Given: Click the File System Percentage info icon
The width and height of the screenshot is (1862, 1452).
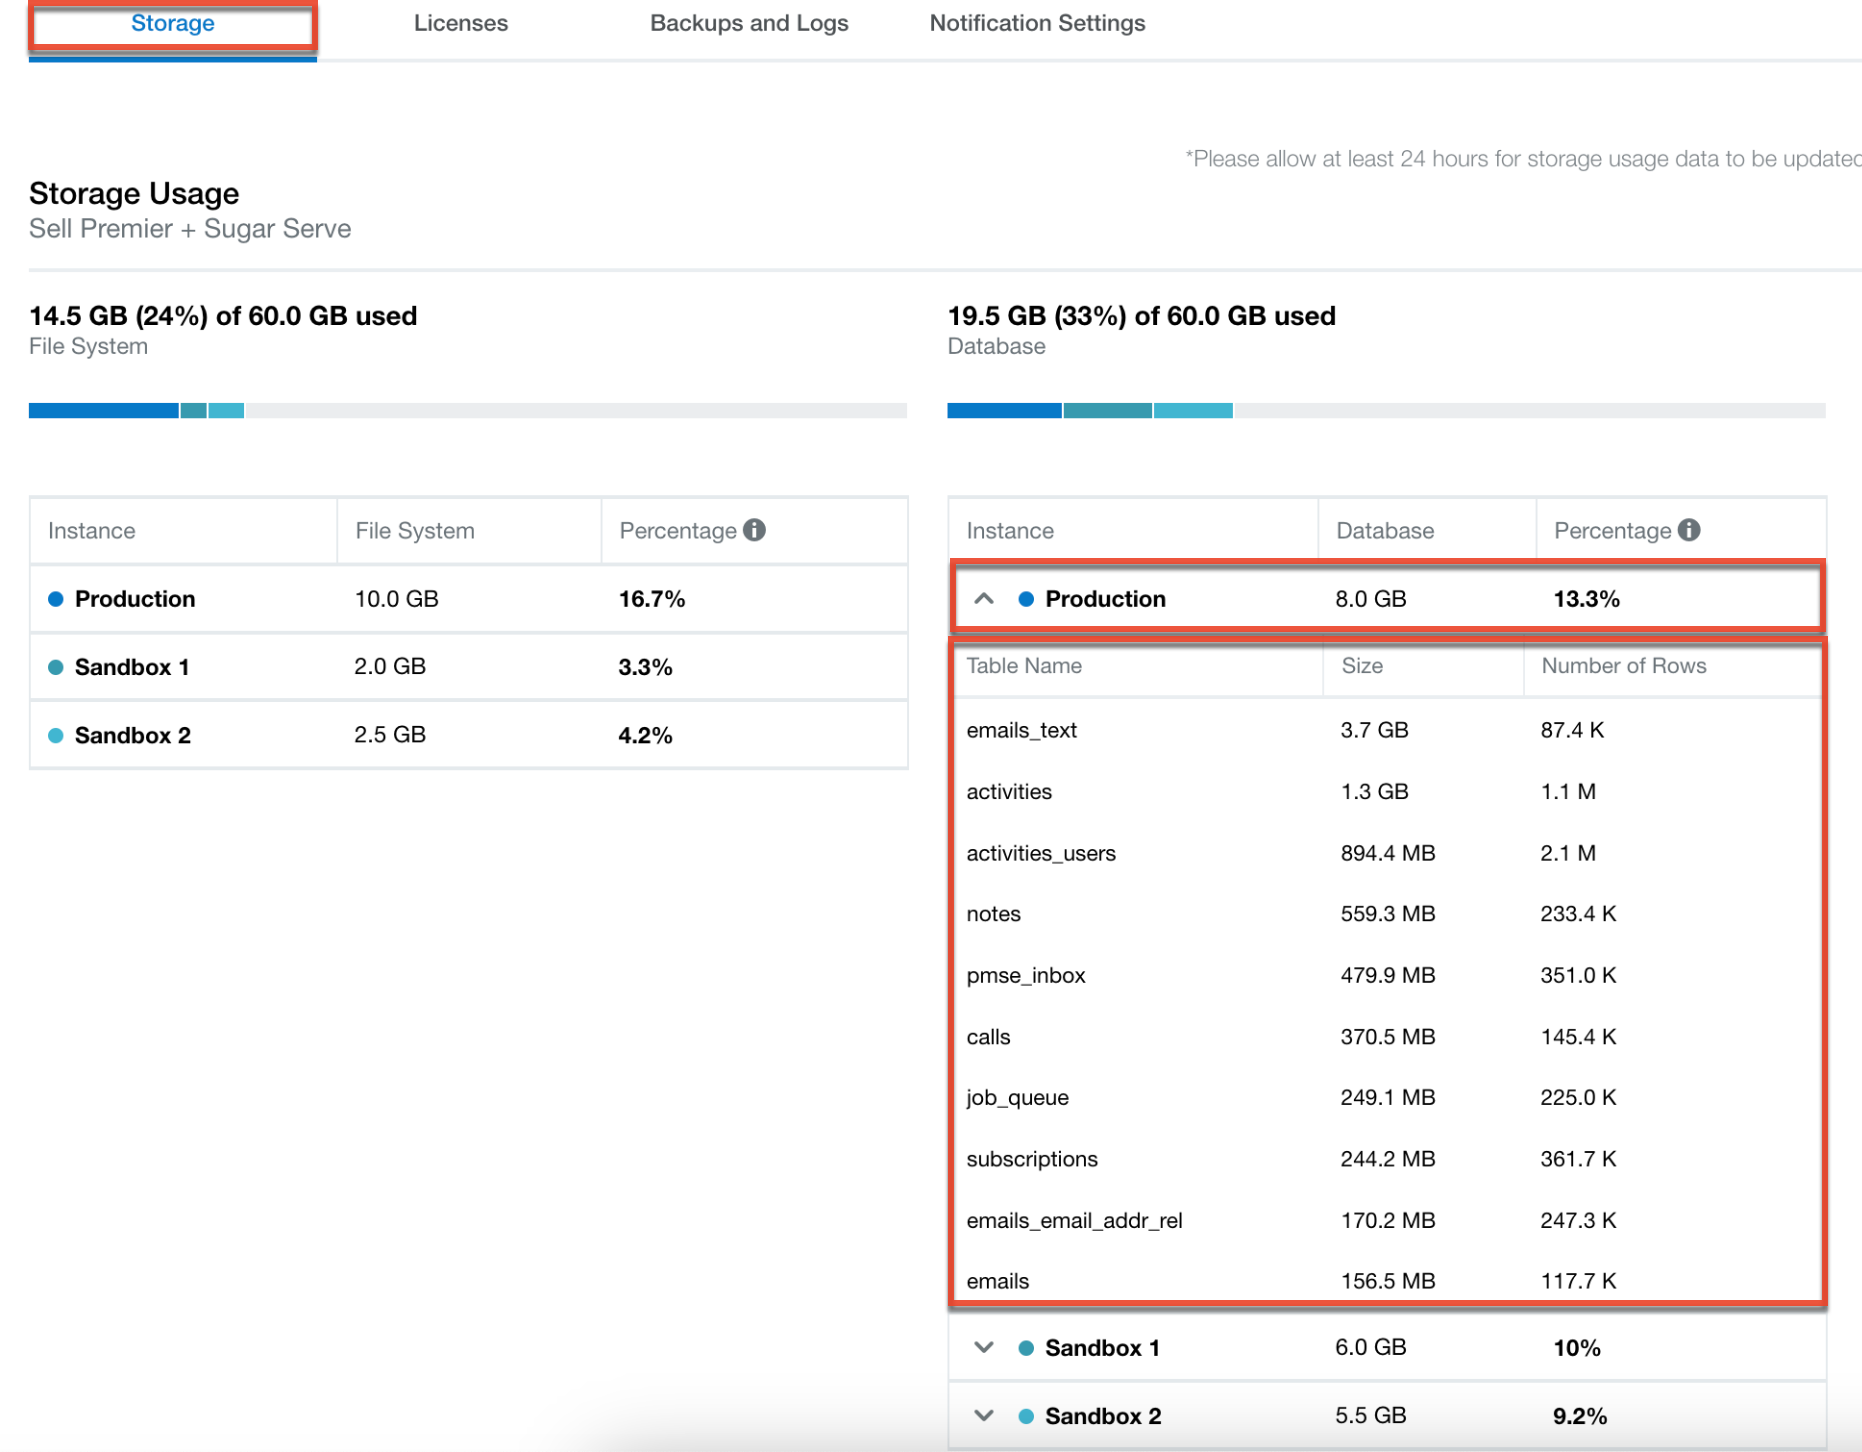Looking at the screenshot, I should [x=755, y=530].
